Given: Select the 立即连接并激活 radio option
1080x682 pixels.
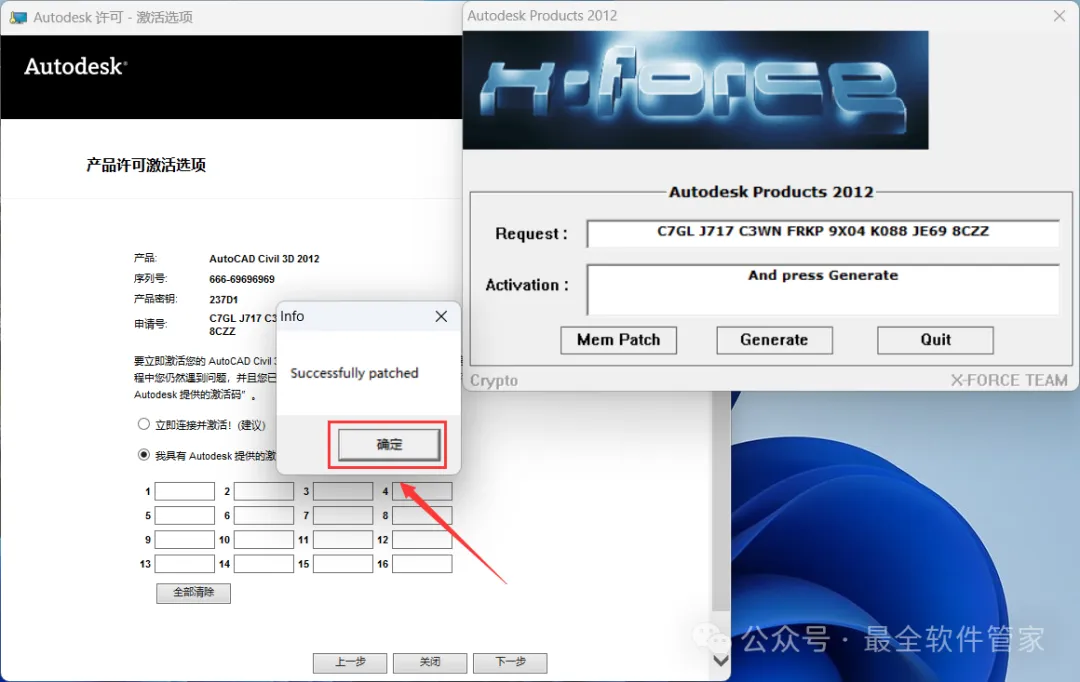Looking at the screenshot, I should click(143, 424).
